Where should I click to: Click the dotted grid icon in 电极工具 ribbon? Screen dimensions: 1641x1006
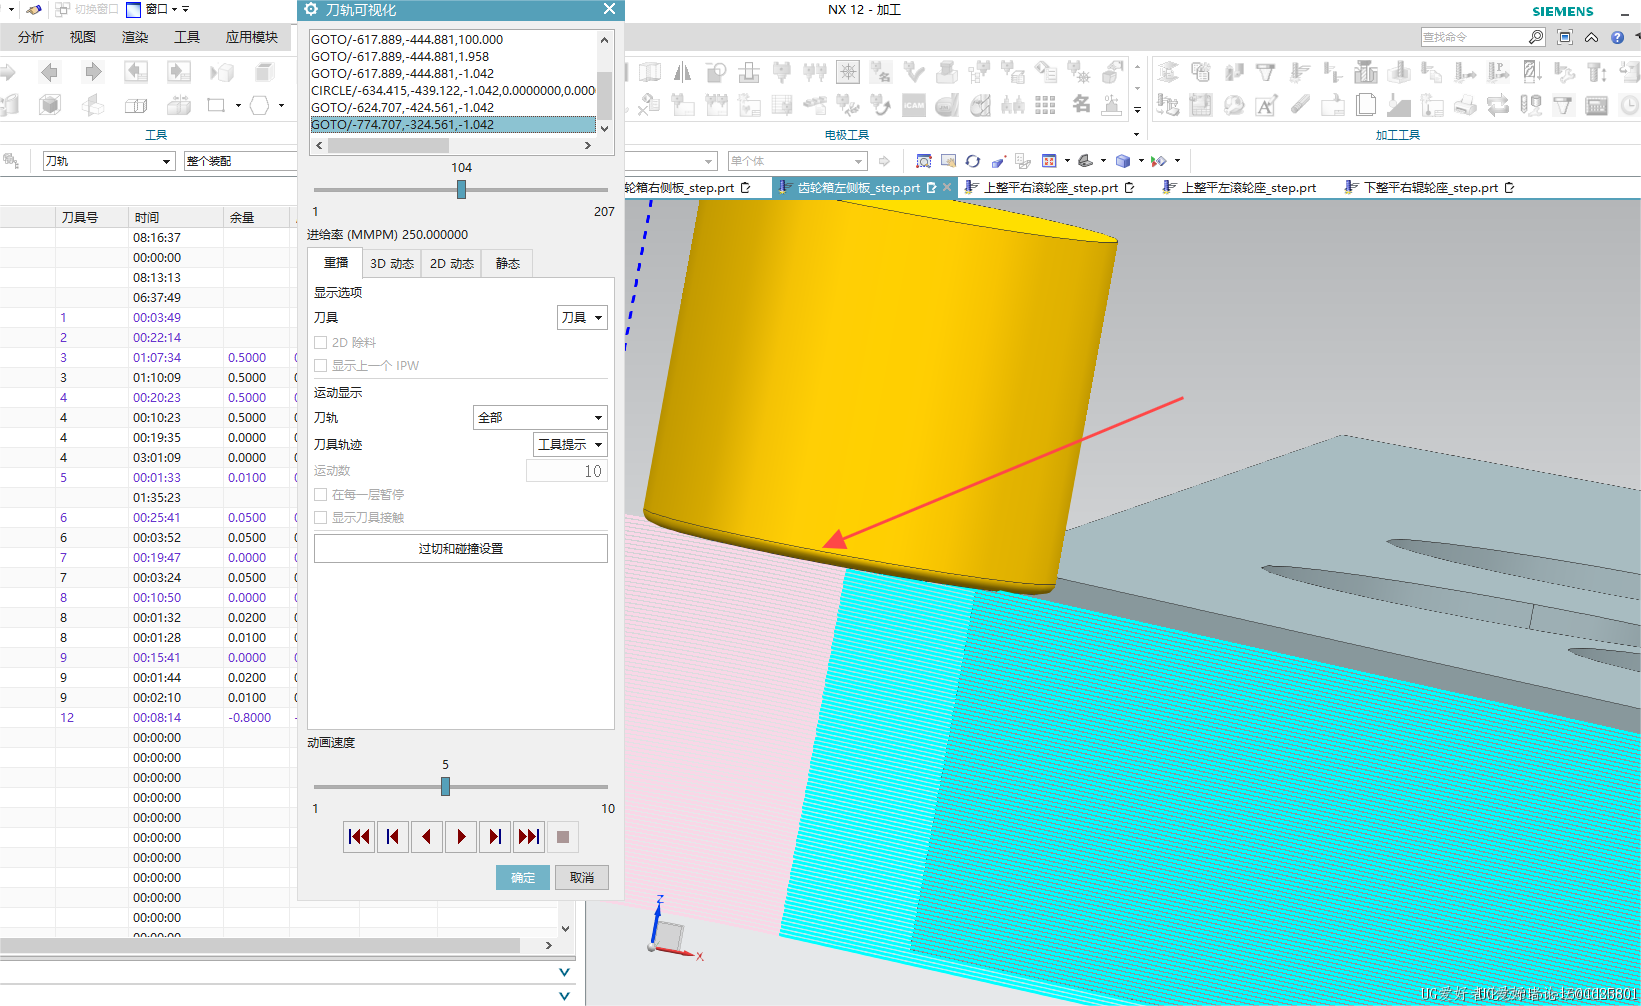tap(1045, 105)
